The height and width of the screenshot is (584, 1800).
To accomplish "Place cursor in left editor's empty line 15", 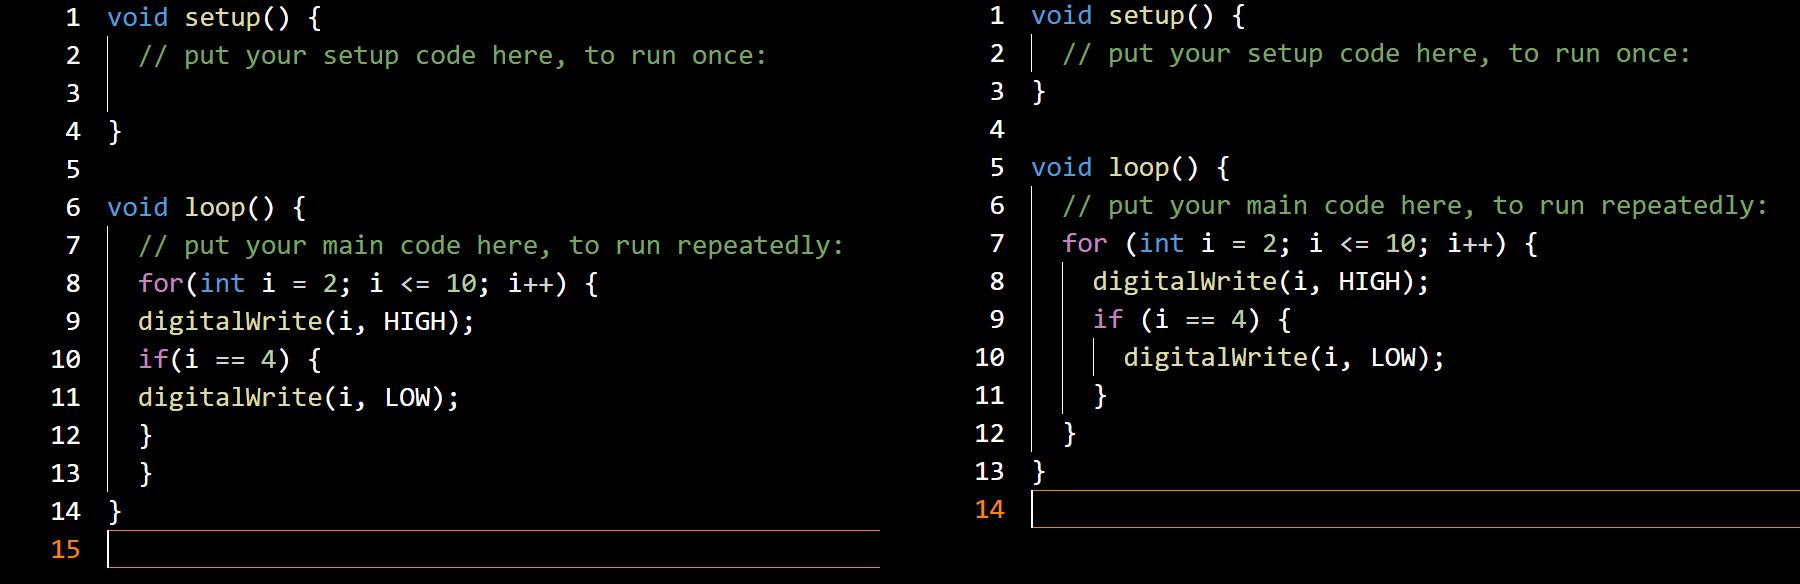I will click(490, 549).
